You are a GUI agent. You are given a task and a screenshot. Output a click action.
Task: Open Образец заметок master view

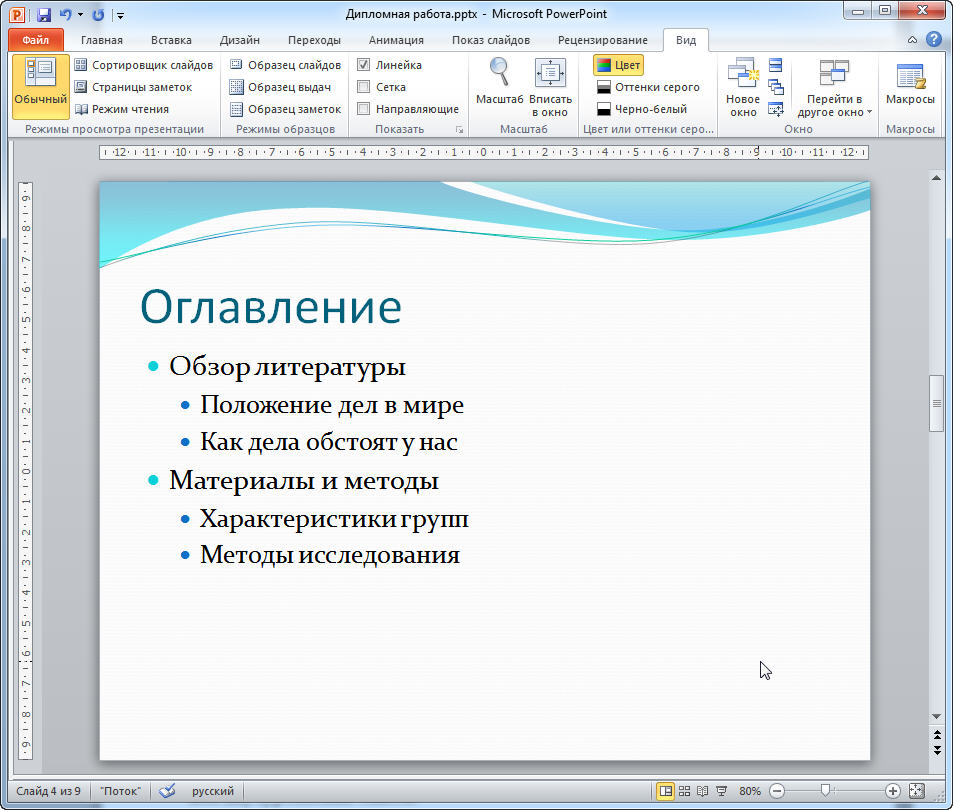coord(286,109)
